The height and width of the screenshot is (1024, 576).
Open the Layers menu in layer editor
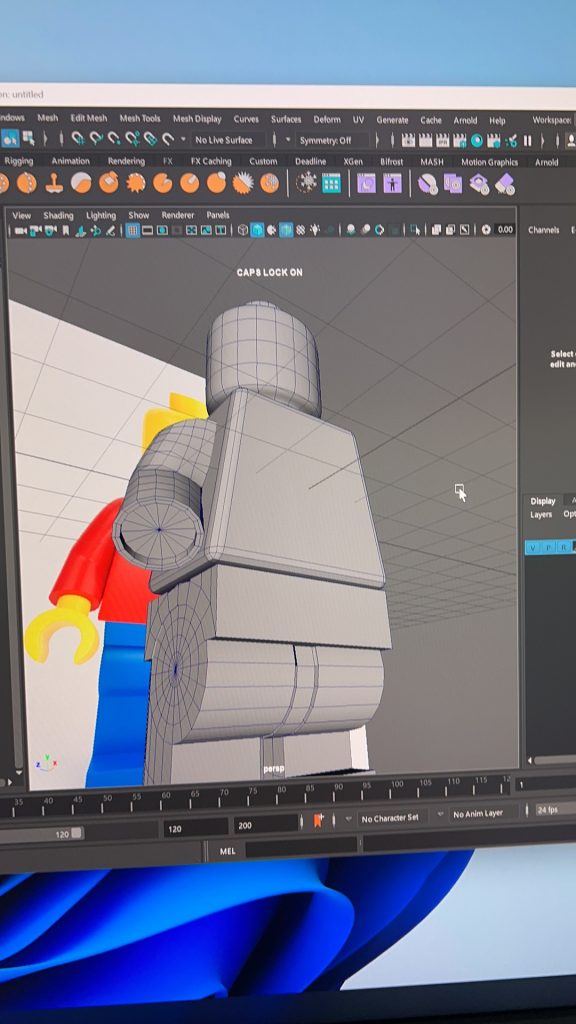click(541, 515)
